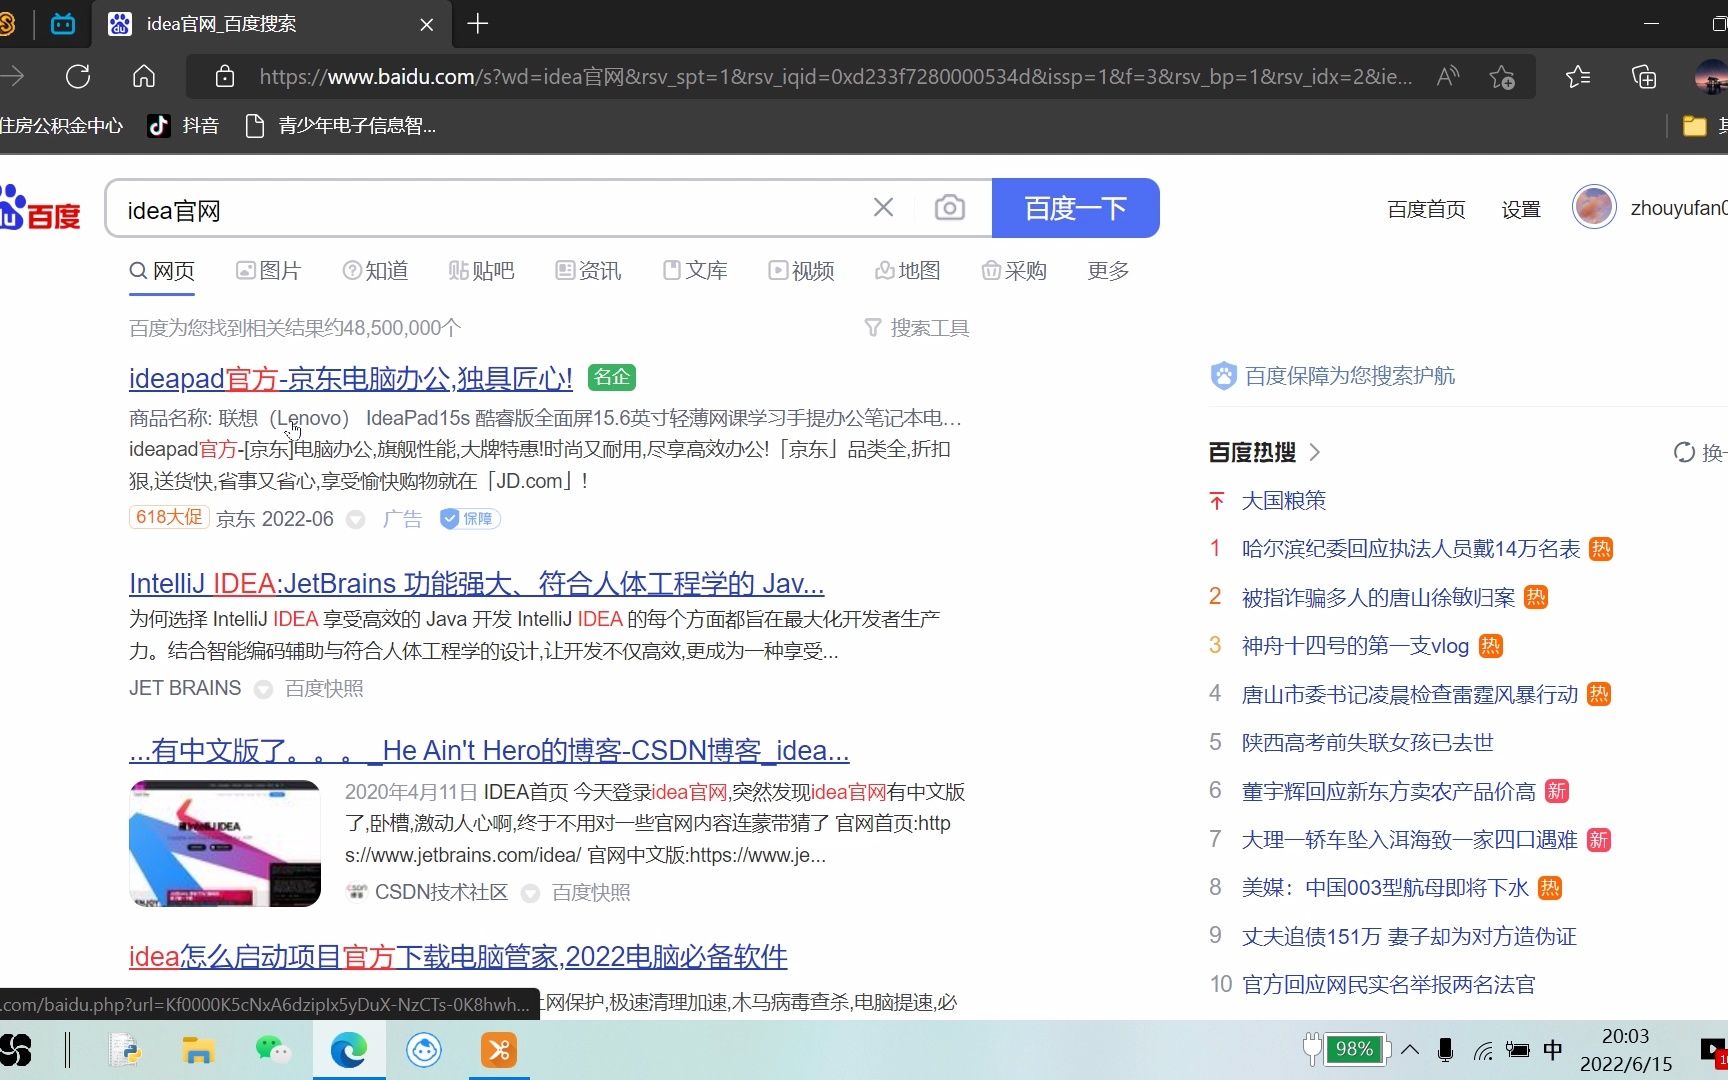Close the idea官网_百度搜索 tab
This screenshot has height=1080, width=1728.
click(427, 24)
